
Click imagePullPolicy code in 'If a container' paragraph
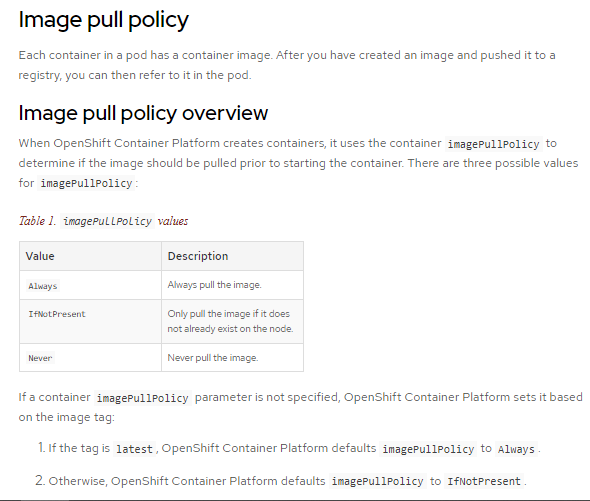[x=143, y=398]
